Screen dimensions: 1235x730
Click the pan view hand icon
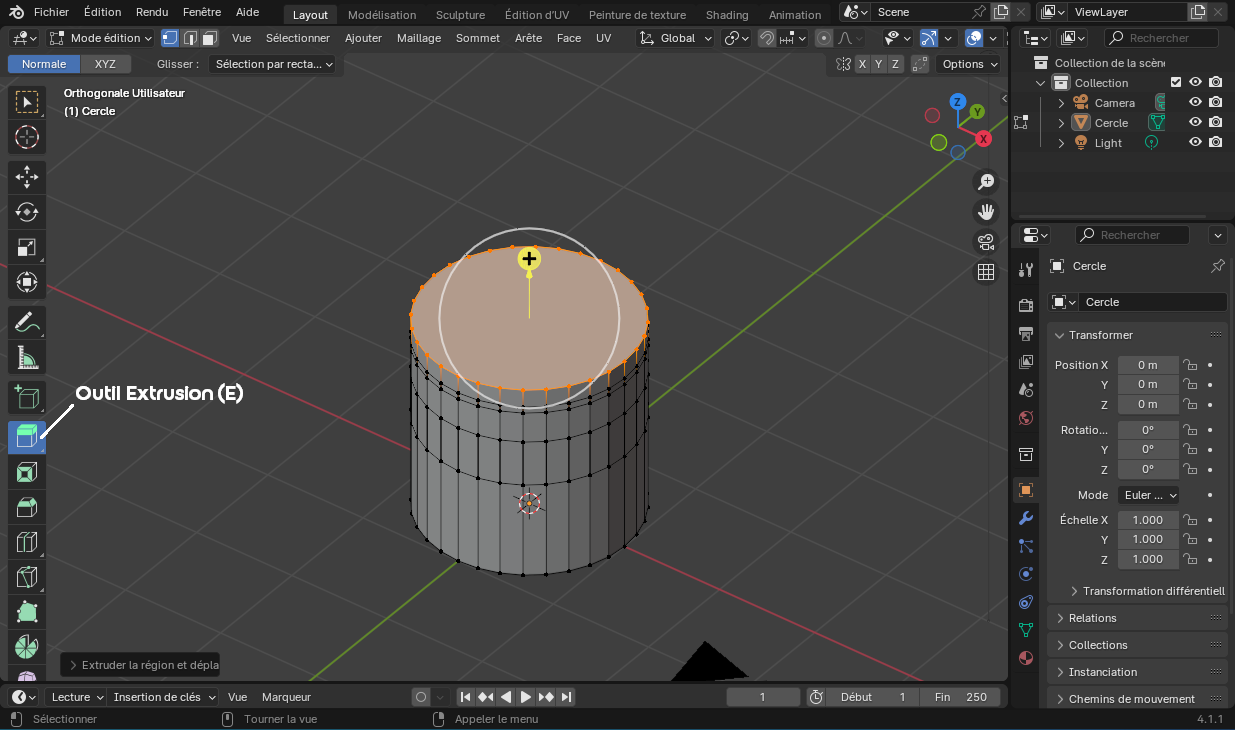coord(986,211)
